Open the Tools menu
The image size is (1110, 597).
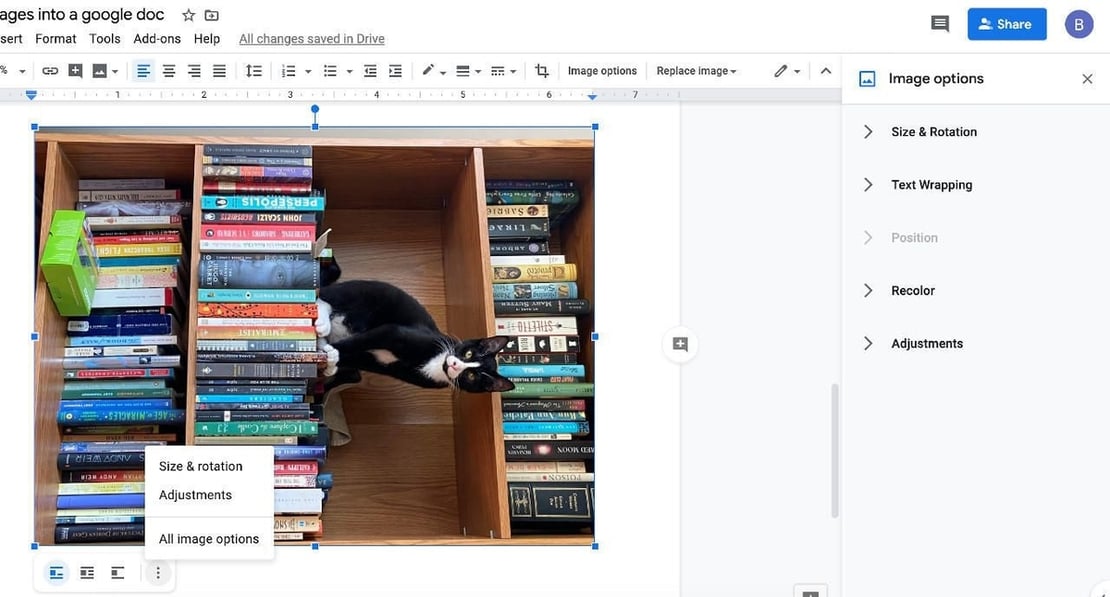click(x=104, y=37)
